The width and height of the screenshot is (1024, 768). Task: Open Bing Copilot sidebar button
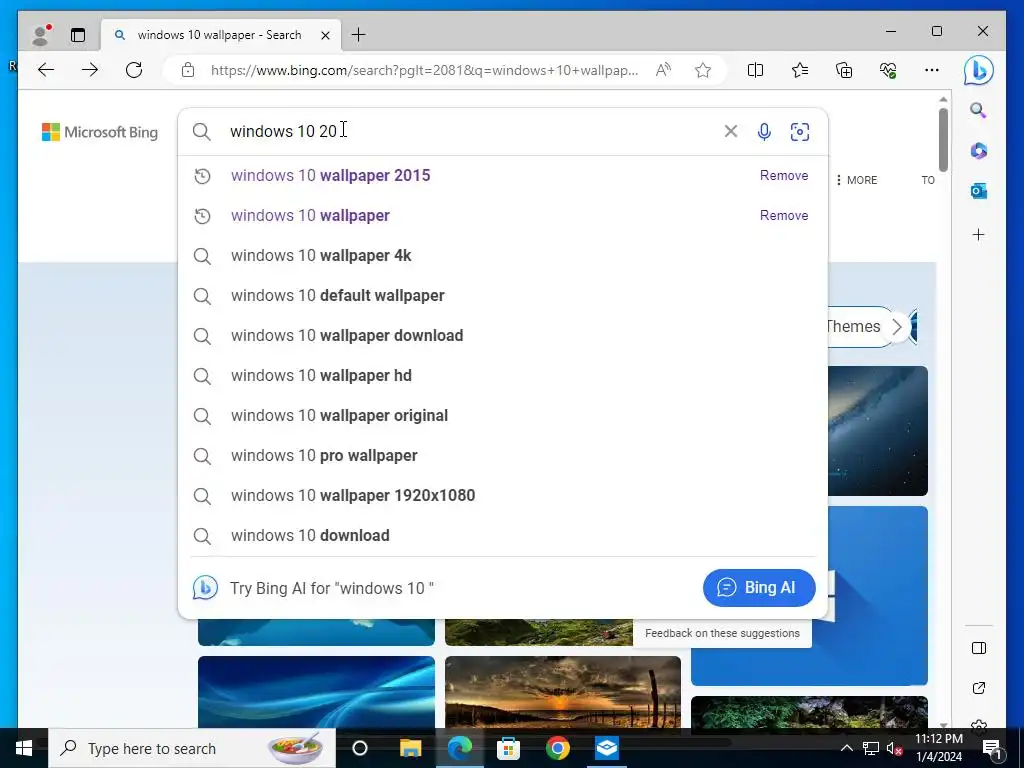click(978, 70)
